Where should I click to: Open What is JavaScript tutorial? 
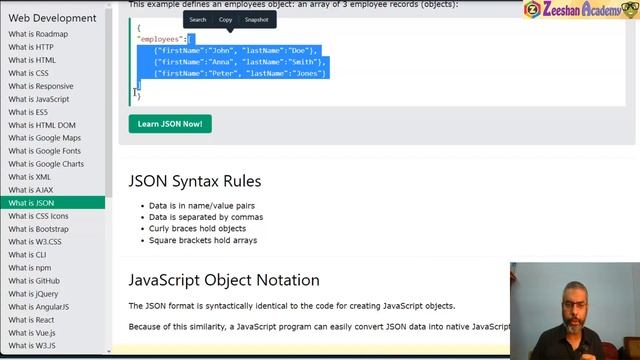coord(39,100)
